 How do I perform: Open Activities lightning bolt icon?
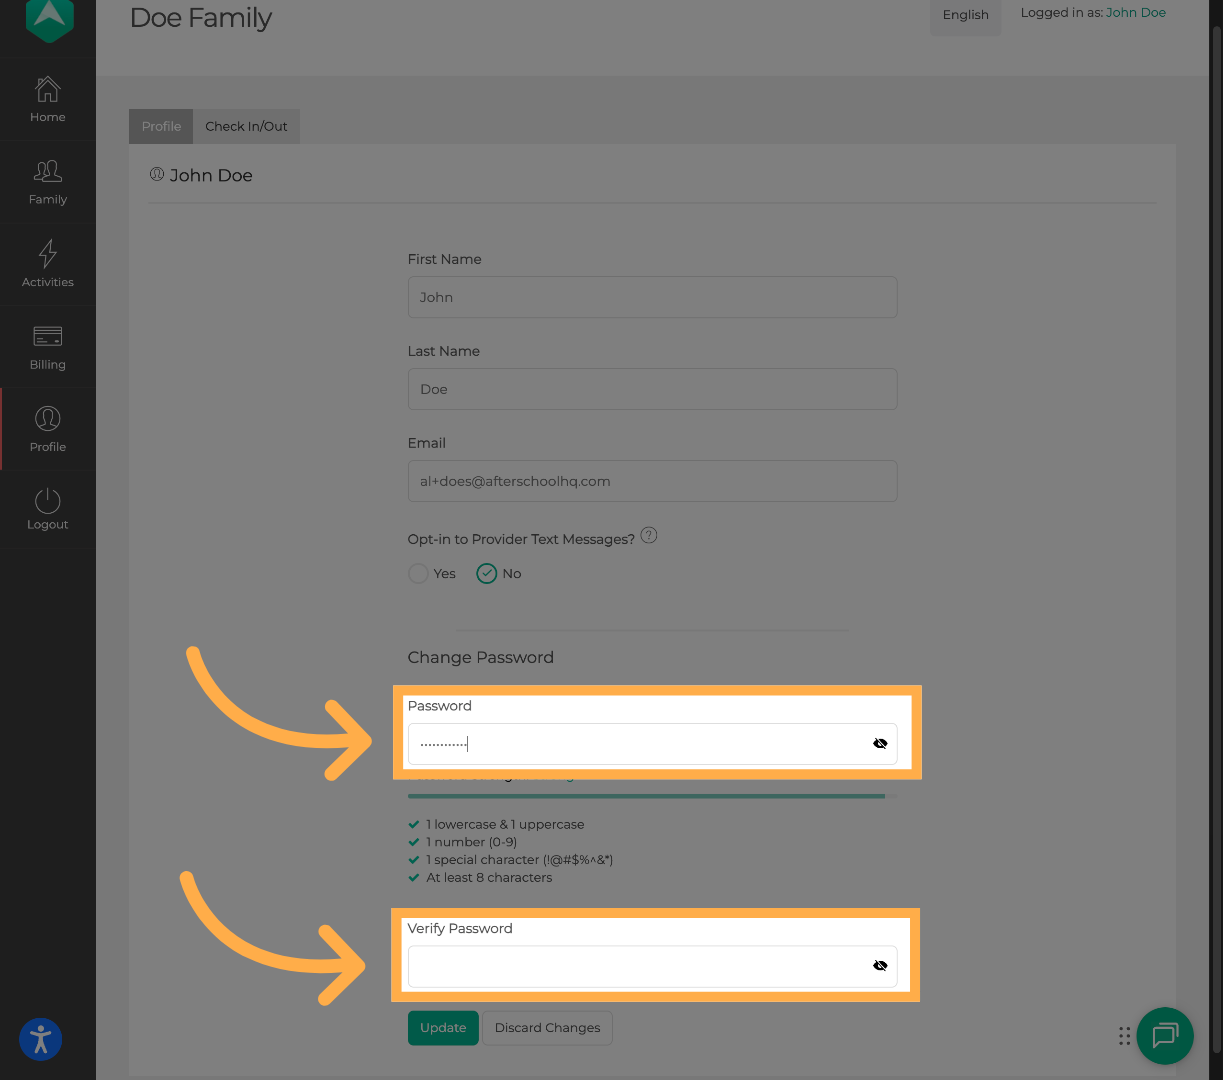[47, 254]
